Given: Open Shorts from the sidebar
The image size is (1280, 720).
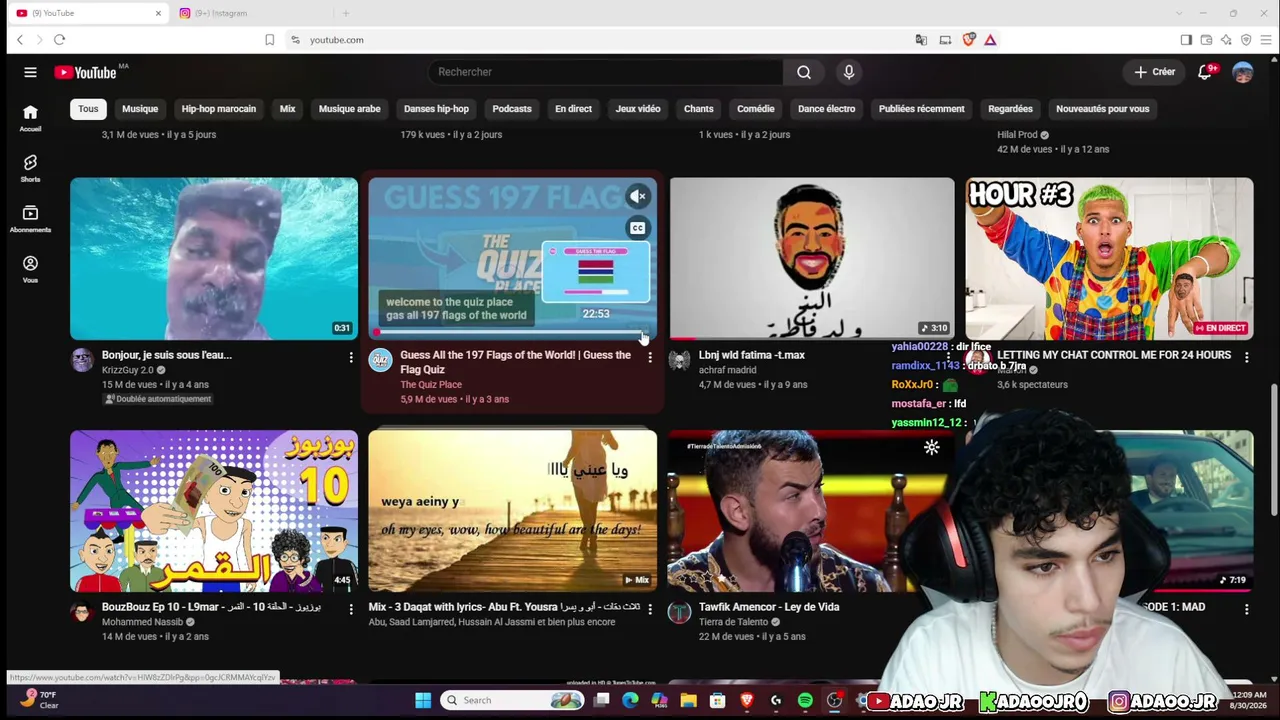Looking at the screenshot, I should [x=30, y=168].
